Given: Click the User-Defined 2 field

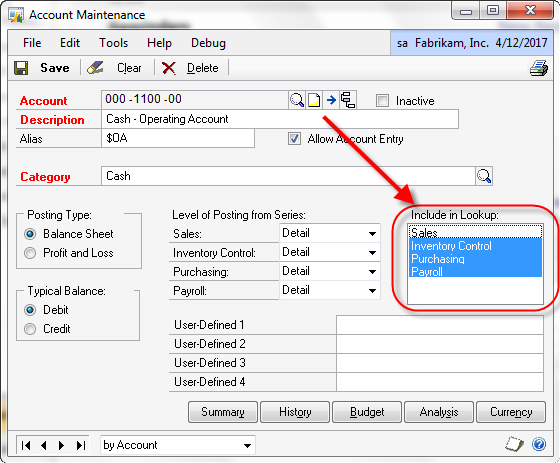Looking at the screenshot, I should click(440, 344).
